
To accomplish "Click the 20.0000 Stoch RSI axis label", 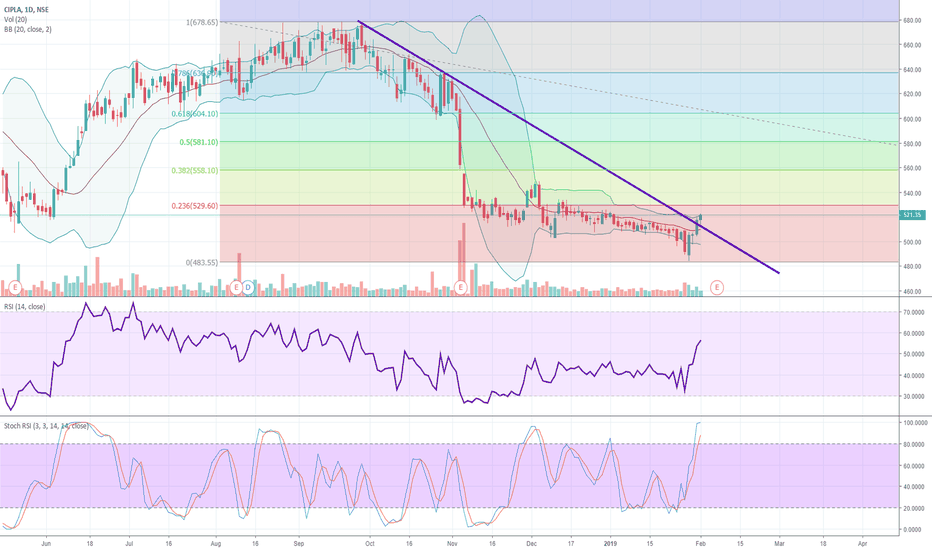I will pyautogui.click(x=914, y=508).
